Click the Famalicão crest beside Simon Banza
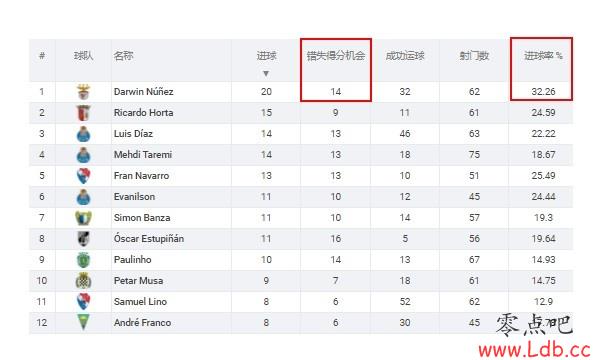 [x=83, y=218]
